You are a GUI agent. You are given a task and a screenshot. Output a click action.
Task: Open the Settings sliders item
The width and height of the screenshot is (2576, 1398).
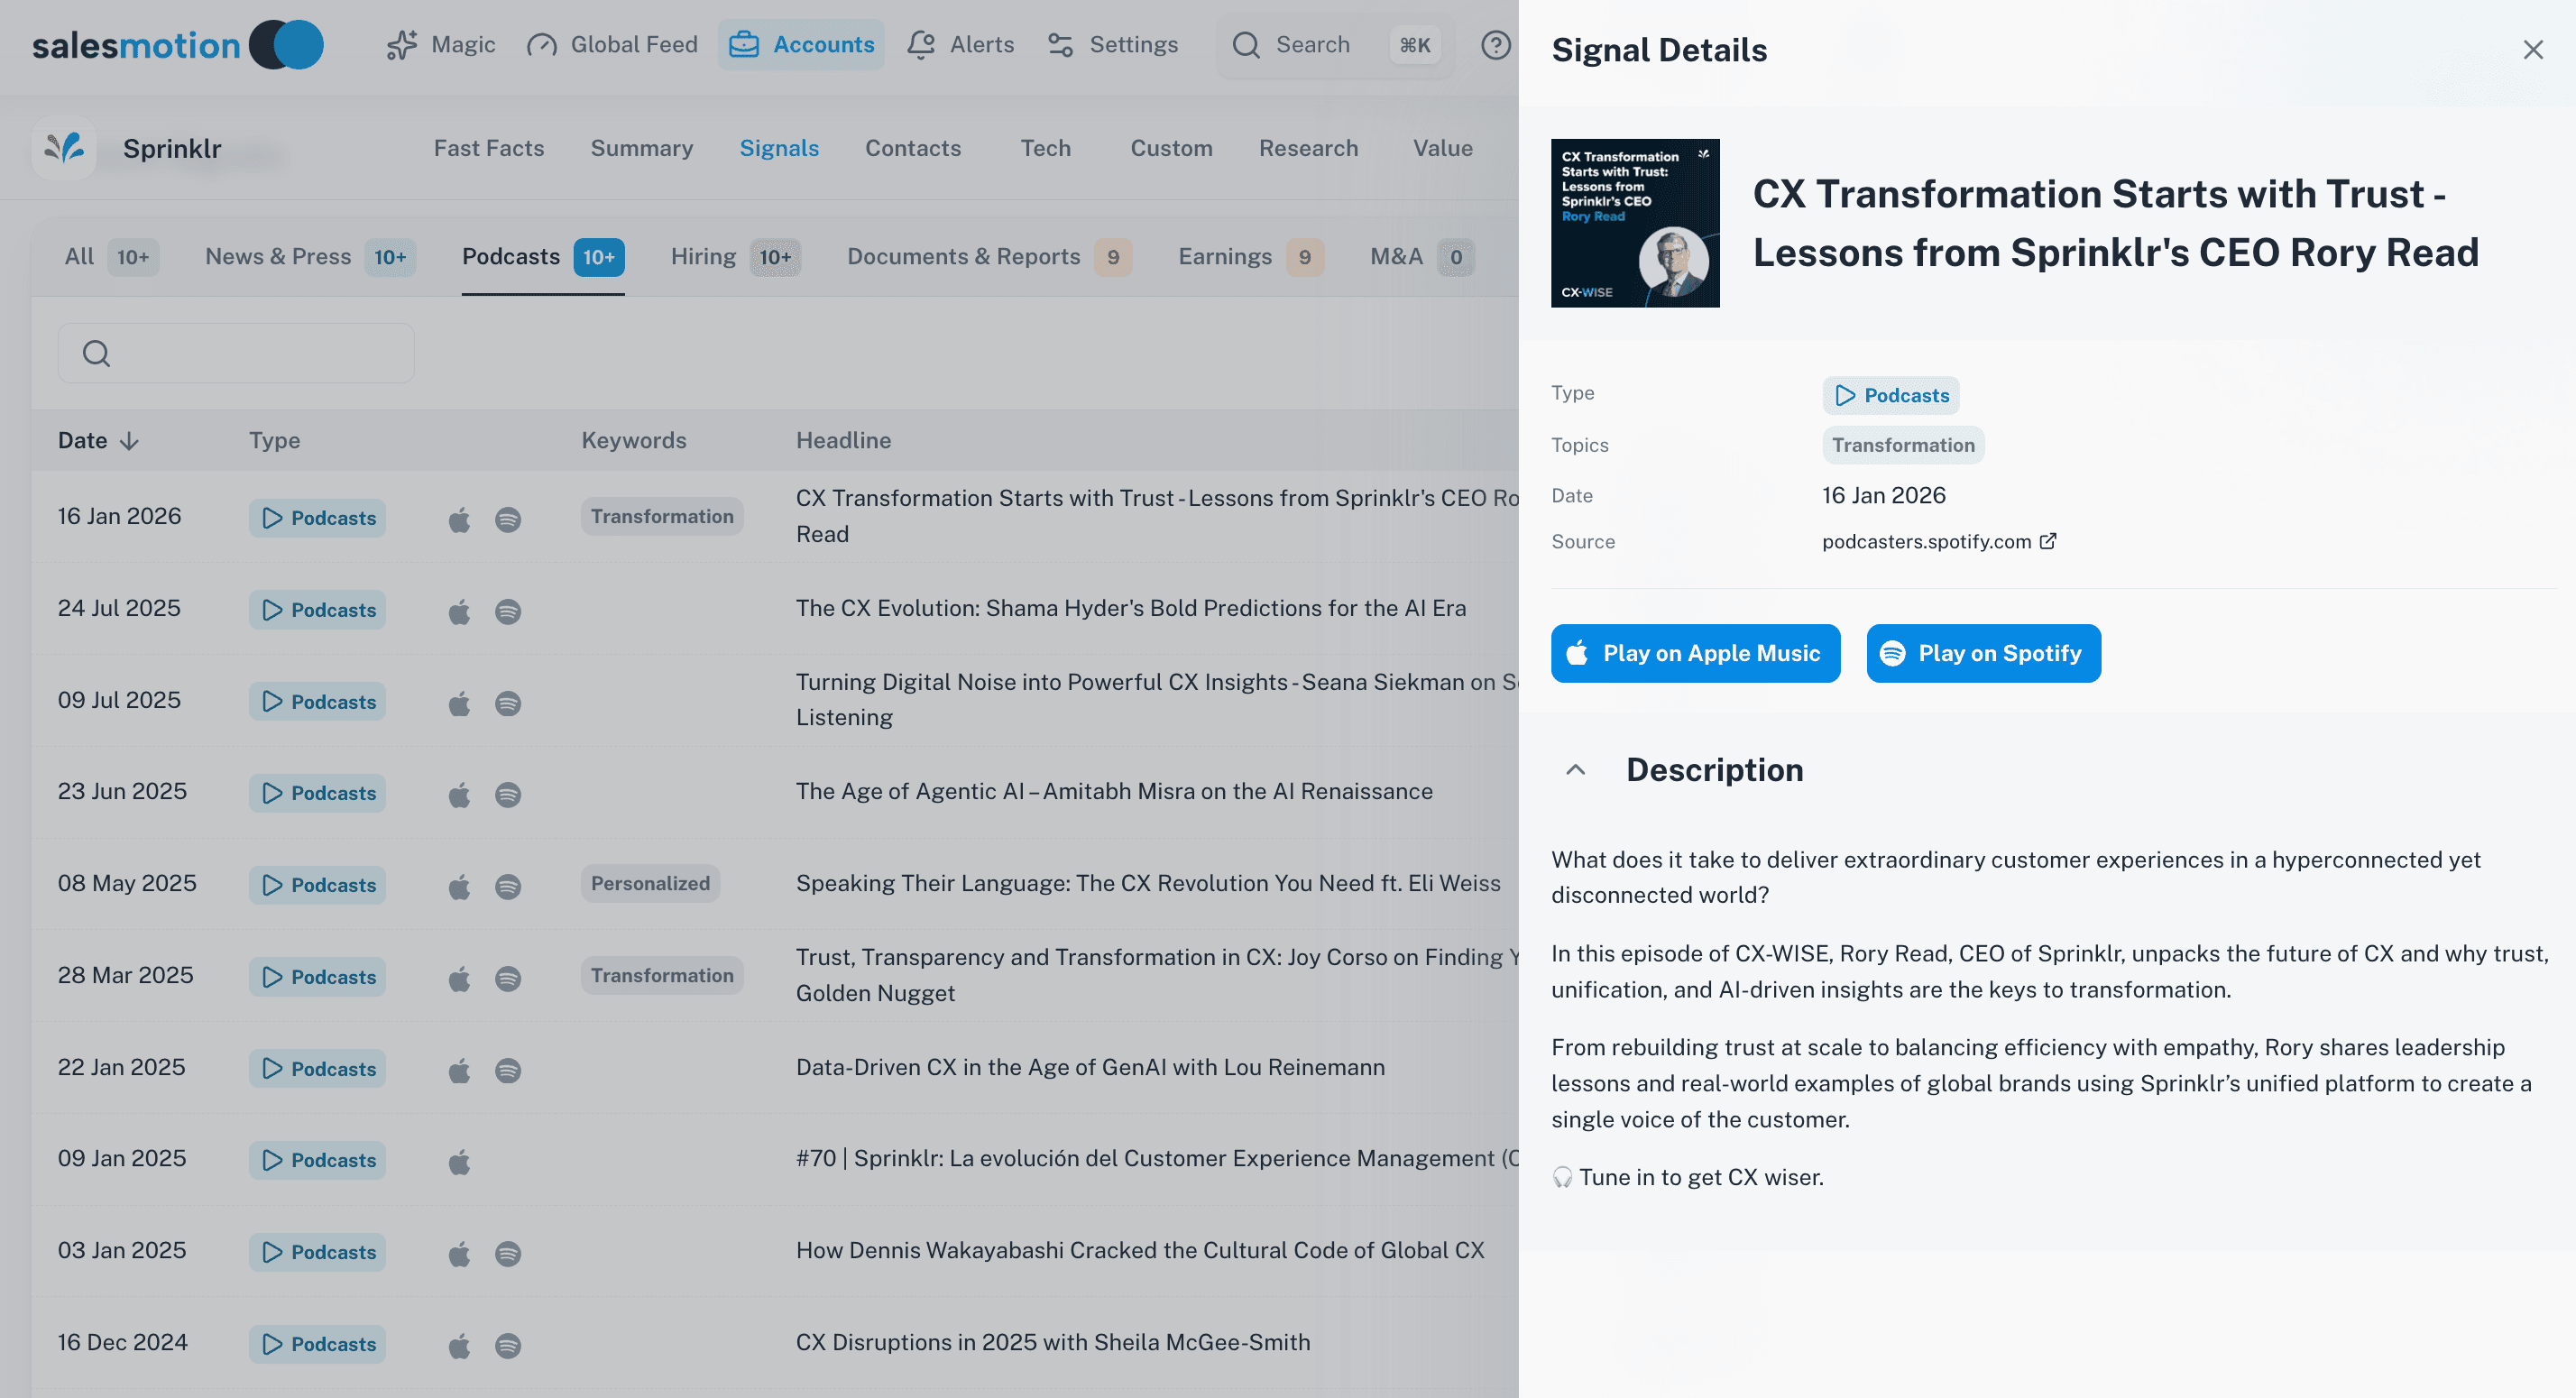pyautogui.click(x=1112, y=45)
